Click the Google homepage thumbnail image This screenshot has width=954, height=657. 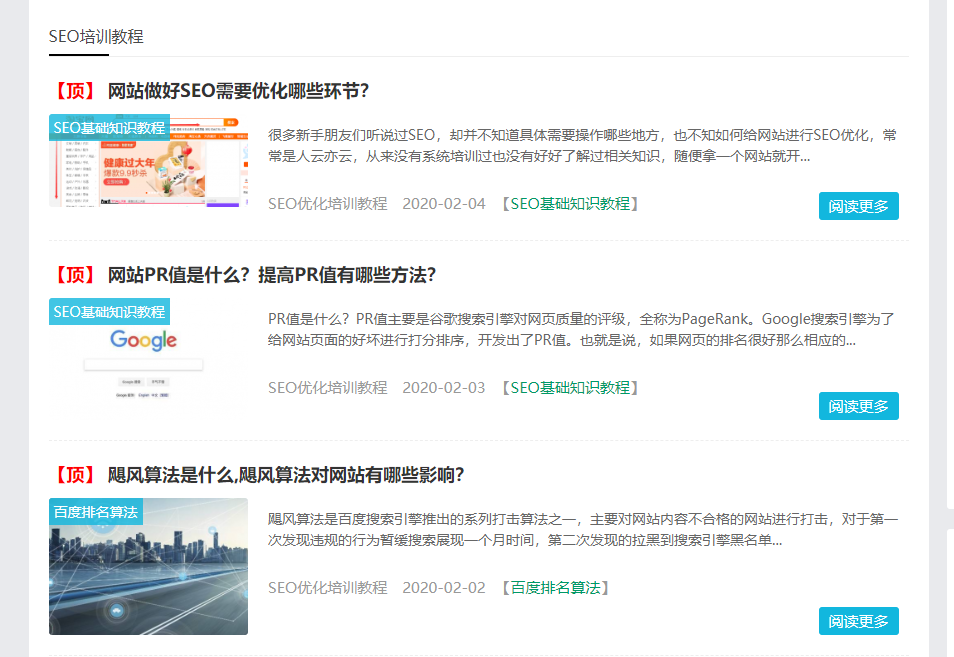click(x=148, y=360)
